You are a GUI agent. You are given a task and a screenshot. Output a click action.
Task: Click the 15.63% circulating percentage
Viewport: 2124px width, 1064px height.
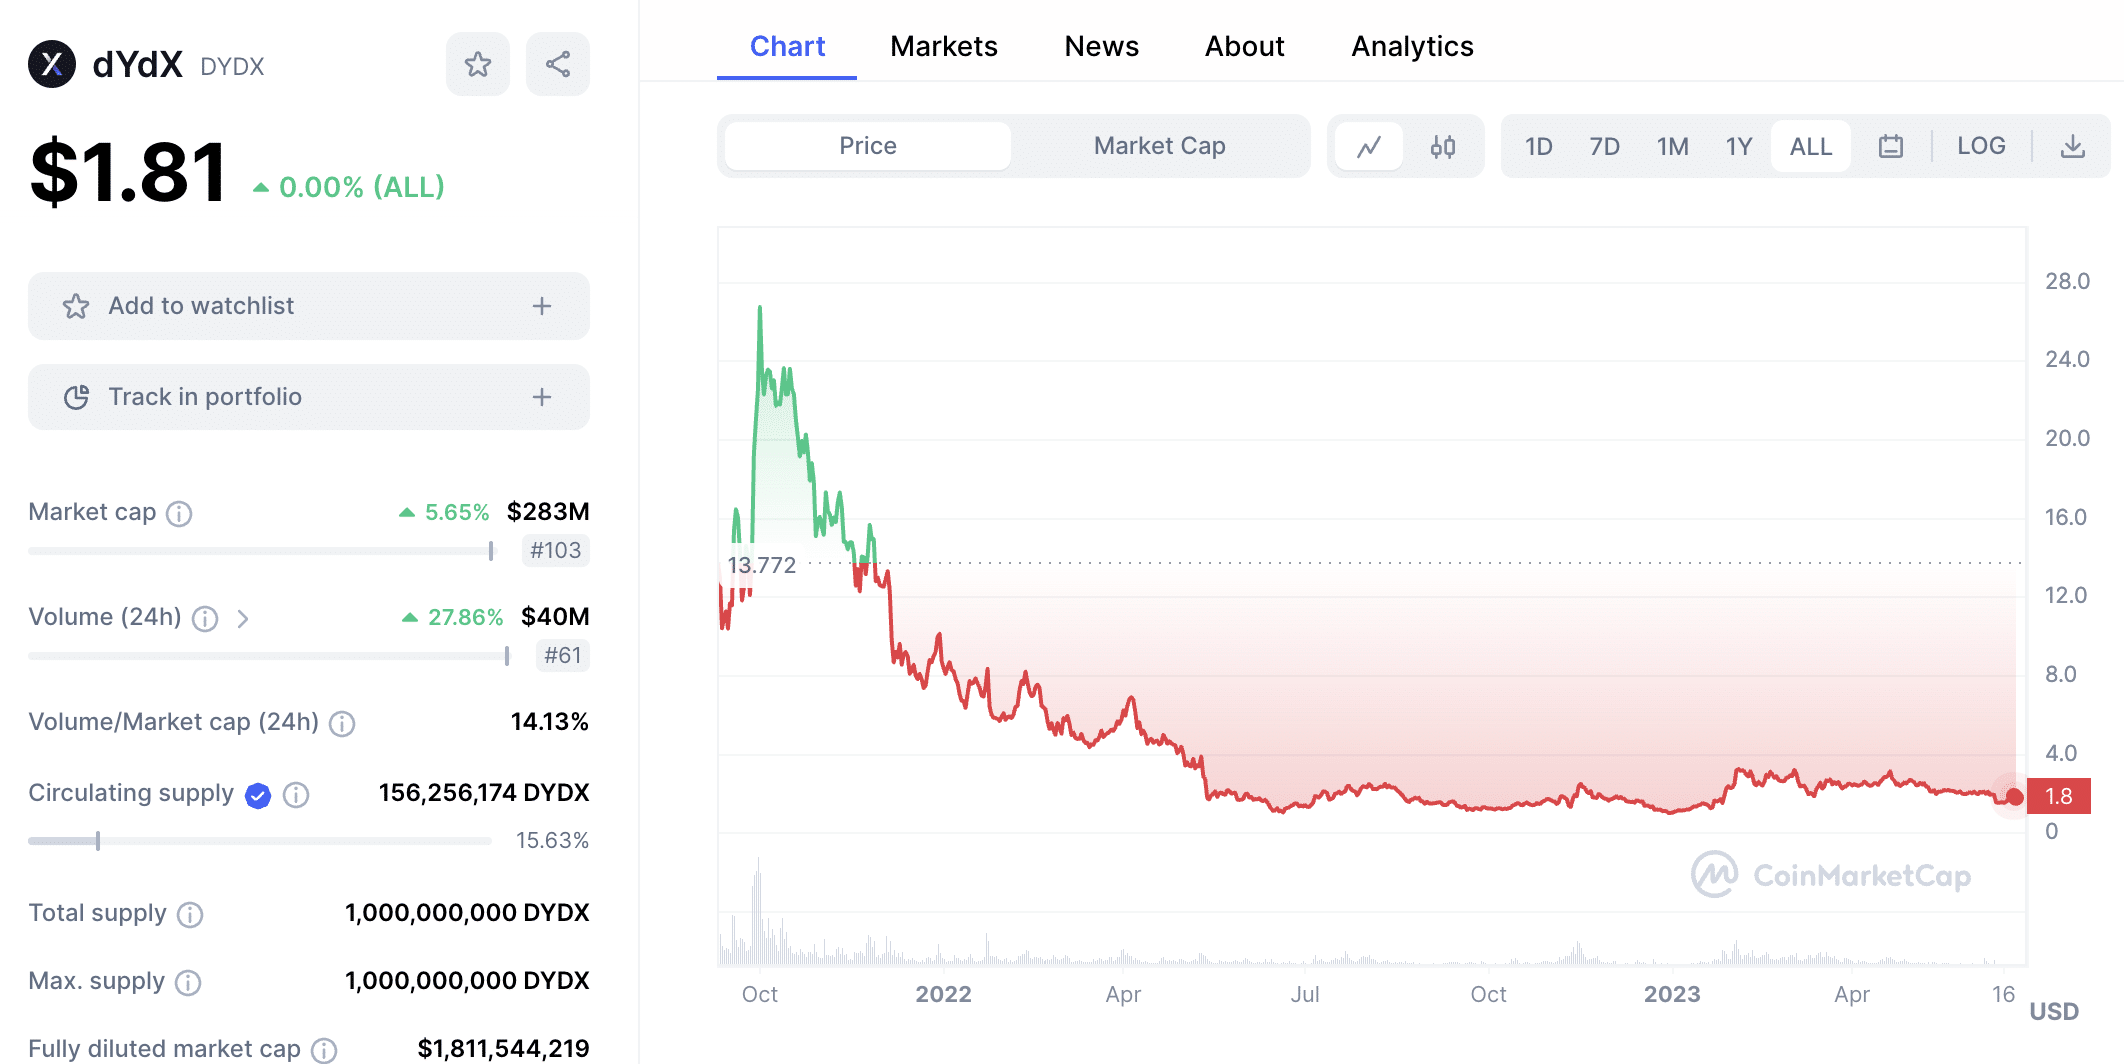pyautogui.click(x=552, y=841)
